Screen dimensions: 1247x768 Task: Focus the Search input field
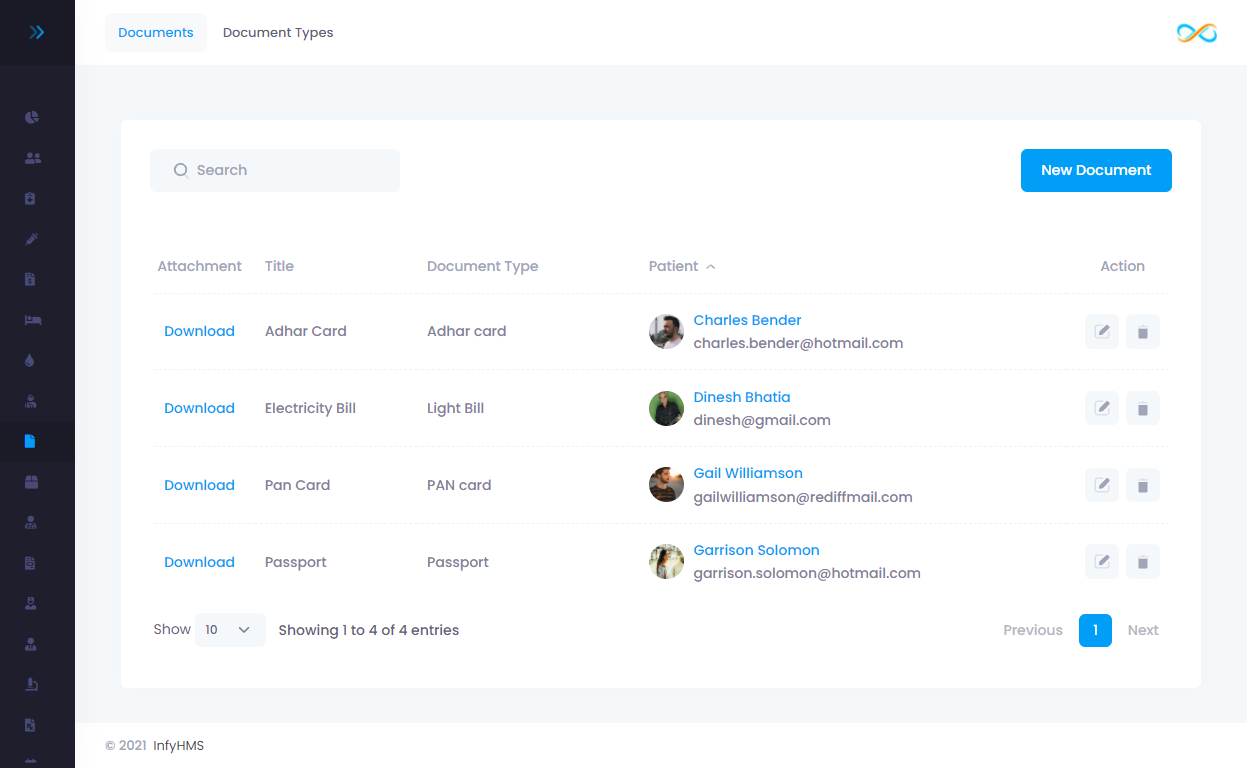(x=285, y=170)
